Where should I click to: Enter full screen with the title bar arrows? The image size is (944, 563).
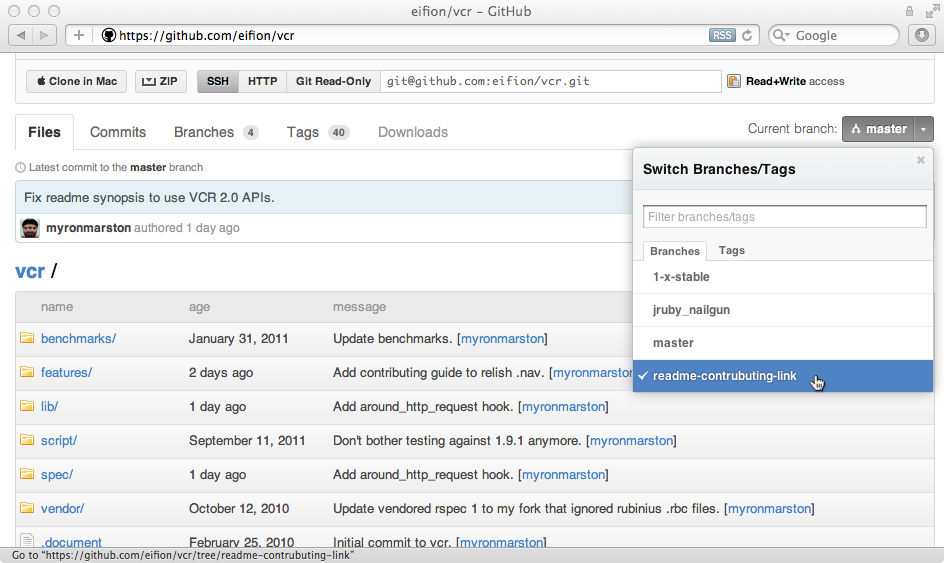coord(932,11)
